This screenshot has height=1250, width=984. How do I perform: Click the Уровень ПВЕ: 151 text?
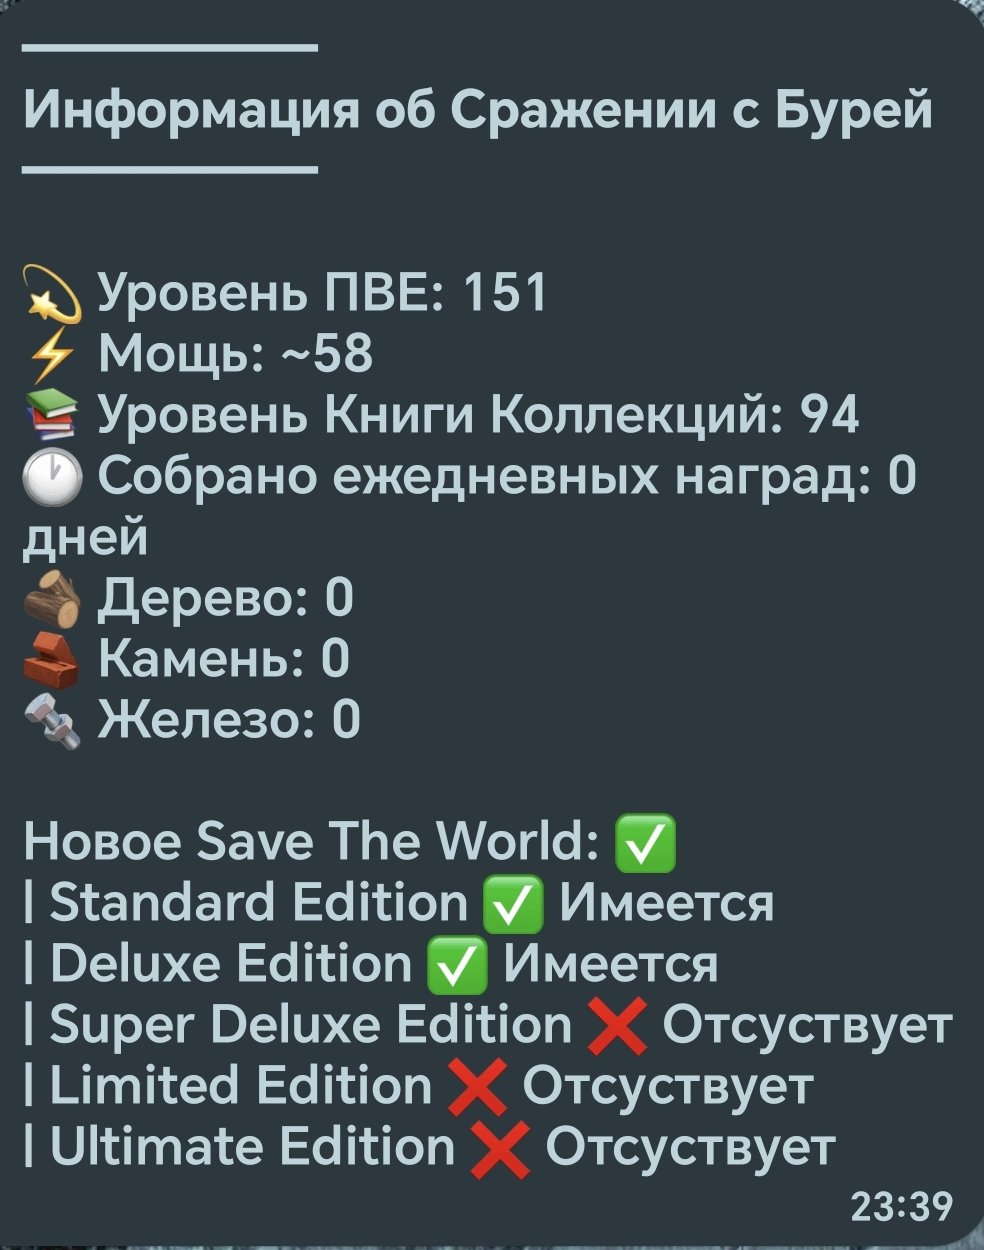pos(323,294)
